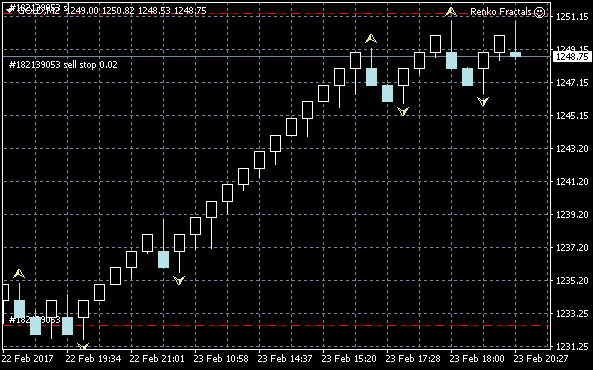The image size is (593, 370).
Task: Click the Renko Fractals expert advisor smiley icon
Action: click(539, 12)
